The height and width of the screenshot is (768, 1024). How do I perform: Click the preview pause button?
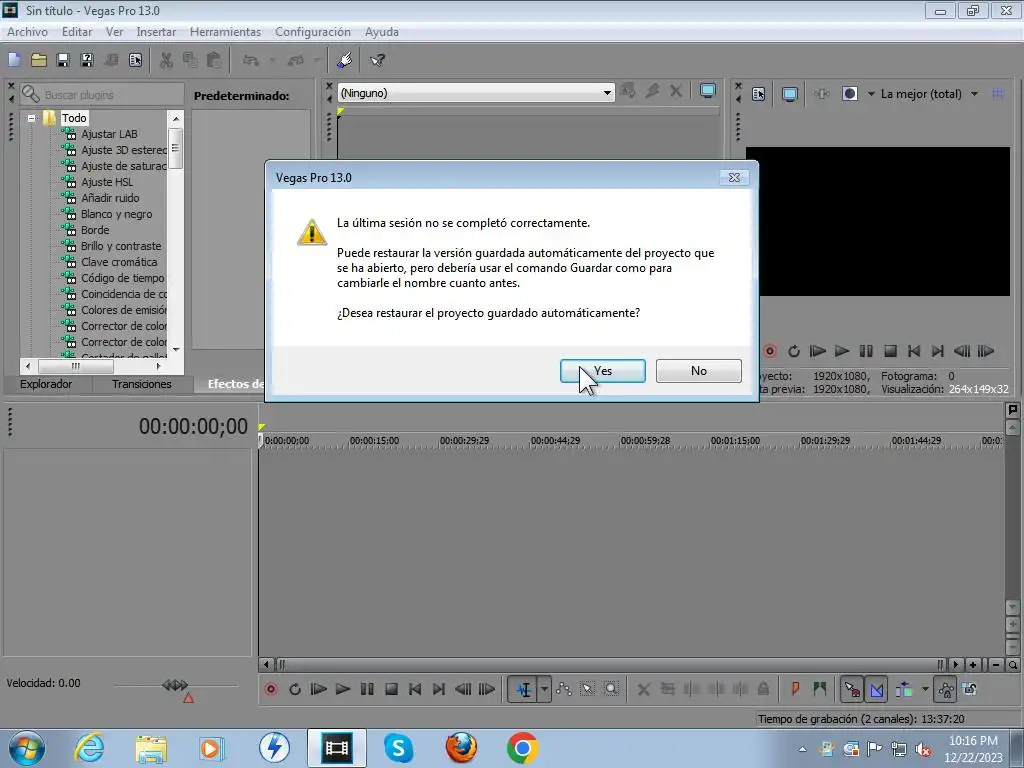tap(866, 351)
